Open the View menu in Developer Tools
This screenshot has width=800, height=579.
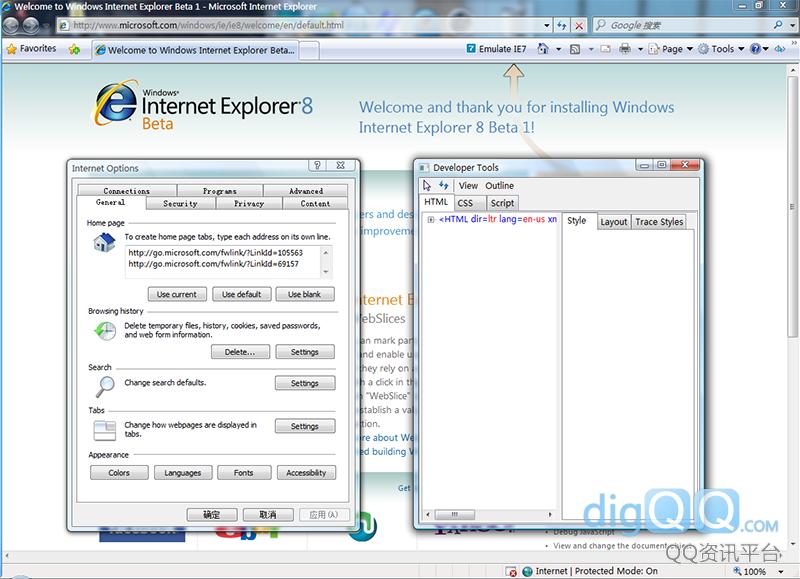click(x=468, y=186)
